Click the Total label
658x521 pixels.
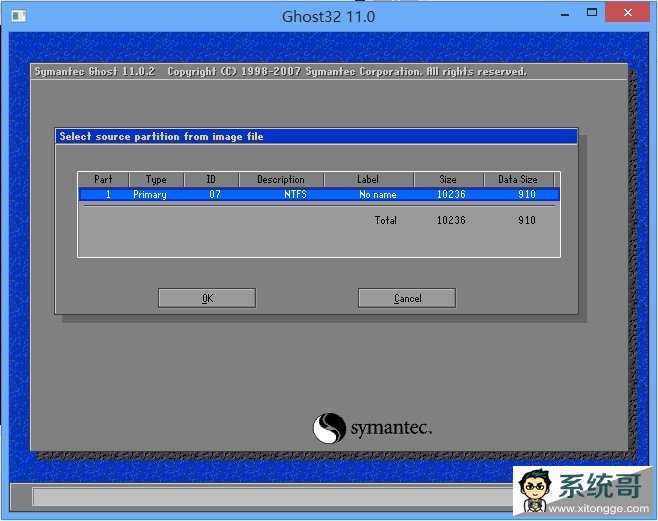[386, 220]
